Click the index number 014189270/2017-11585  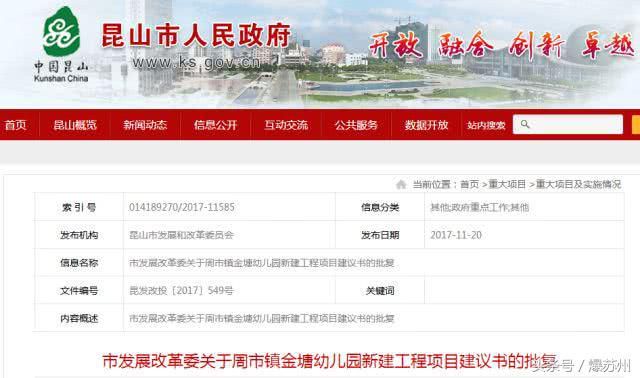coord(182,207)
